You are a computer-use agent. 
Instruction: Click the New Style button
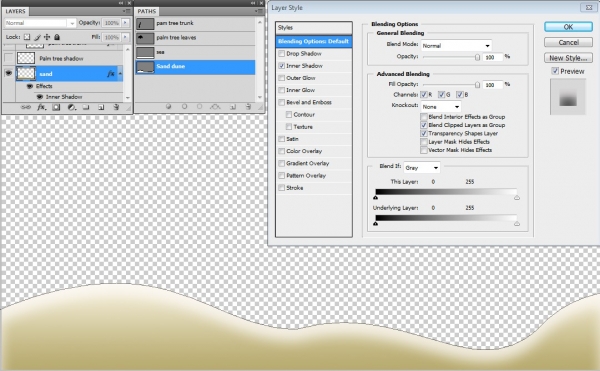click(x=568, y=58)
